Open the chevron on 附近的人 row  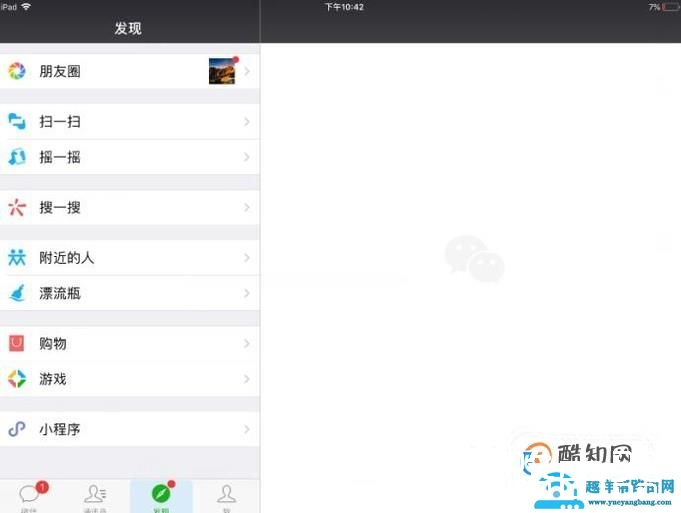click(247, 258)
